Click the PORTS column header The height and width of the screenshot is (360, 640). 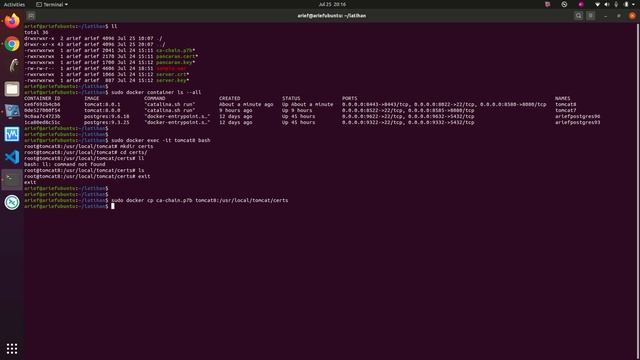coord(349,98)
